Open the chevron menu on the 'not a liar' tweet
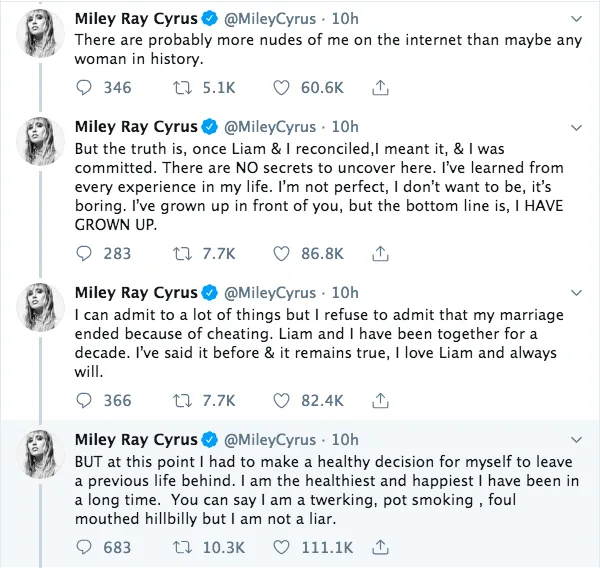600x568 pixels. (x=575, y=440)
